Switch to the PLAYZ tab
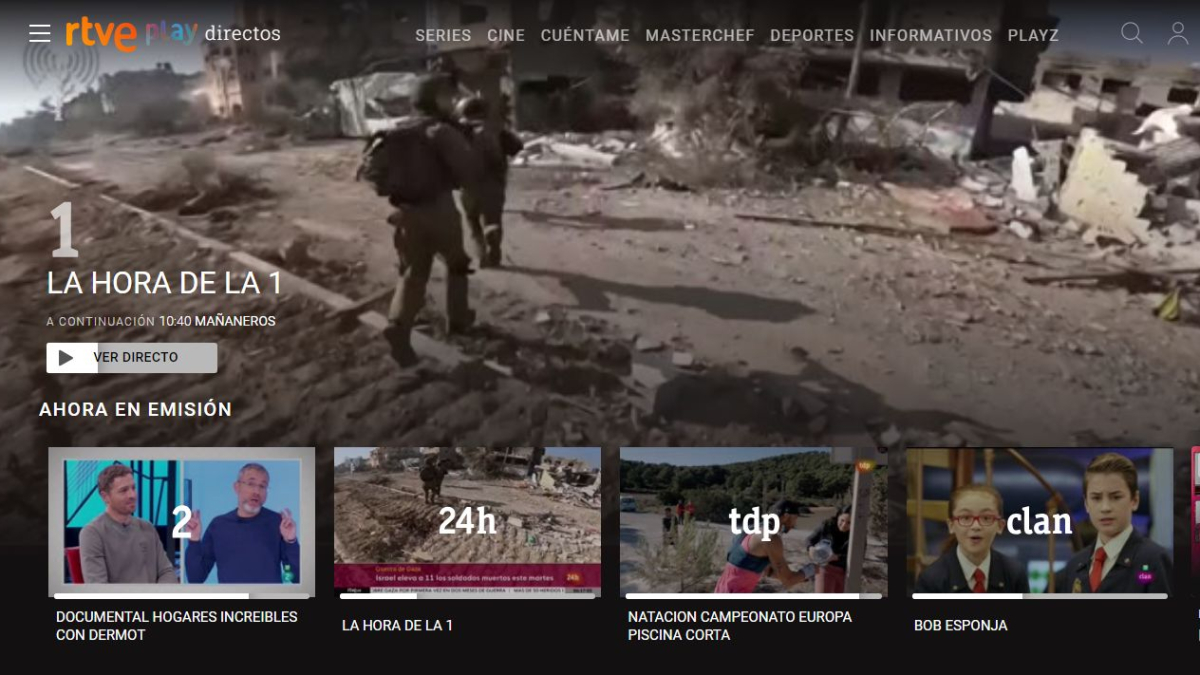Viewport: 1200px width, 675px height. pyautogui.click(x=1033, y=35)
